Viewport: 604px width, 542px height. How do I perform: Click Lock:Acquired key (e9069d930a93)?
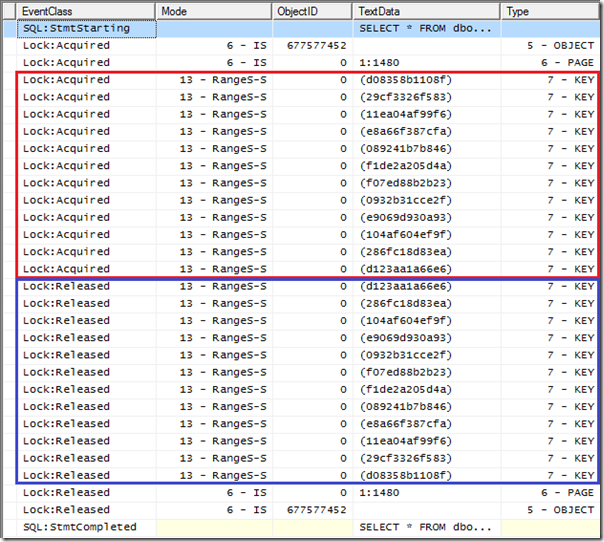(x=406, y=217)
